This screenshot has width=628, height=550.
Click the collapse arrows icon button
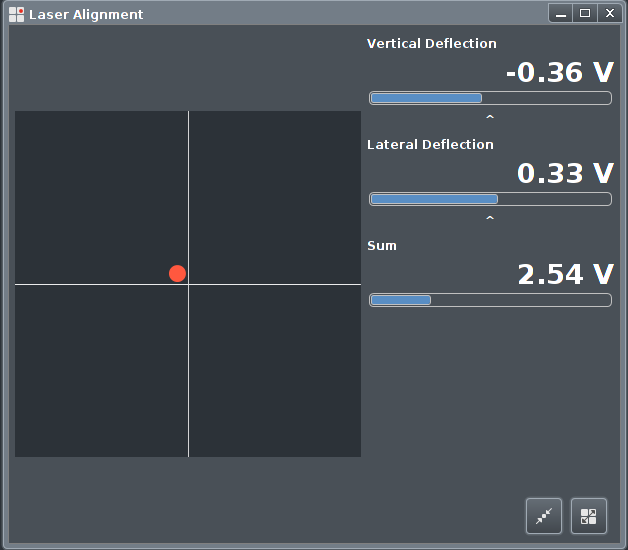point(543,516)
